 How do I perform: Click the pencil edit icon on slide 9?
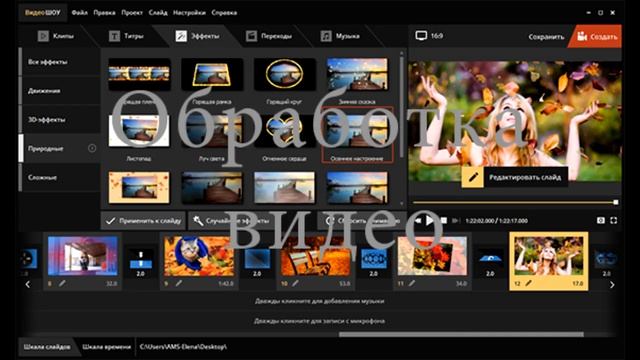[179, 283]
